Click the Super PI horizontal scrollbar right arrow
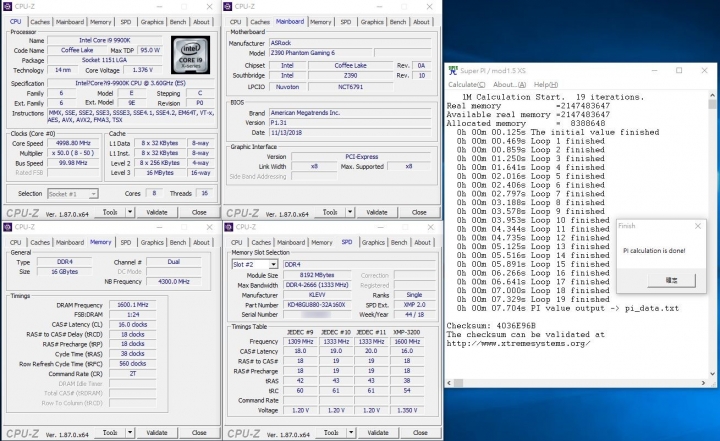Viewport: 720px width, 441px height. 703,382
